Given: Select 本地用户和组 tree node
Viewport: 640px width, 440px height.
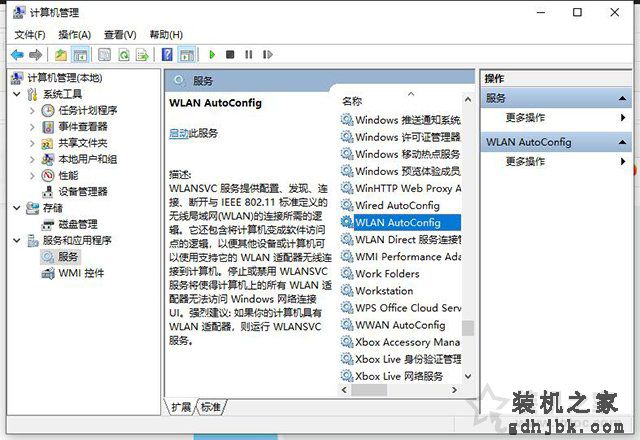Looking at the screenshot, I should pyautogui.click(x=87, y=159).
